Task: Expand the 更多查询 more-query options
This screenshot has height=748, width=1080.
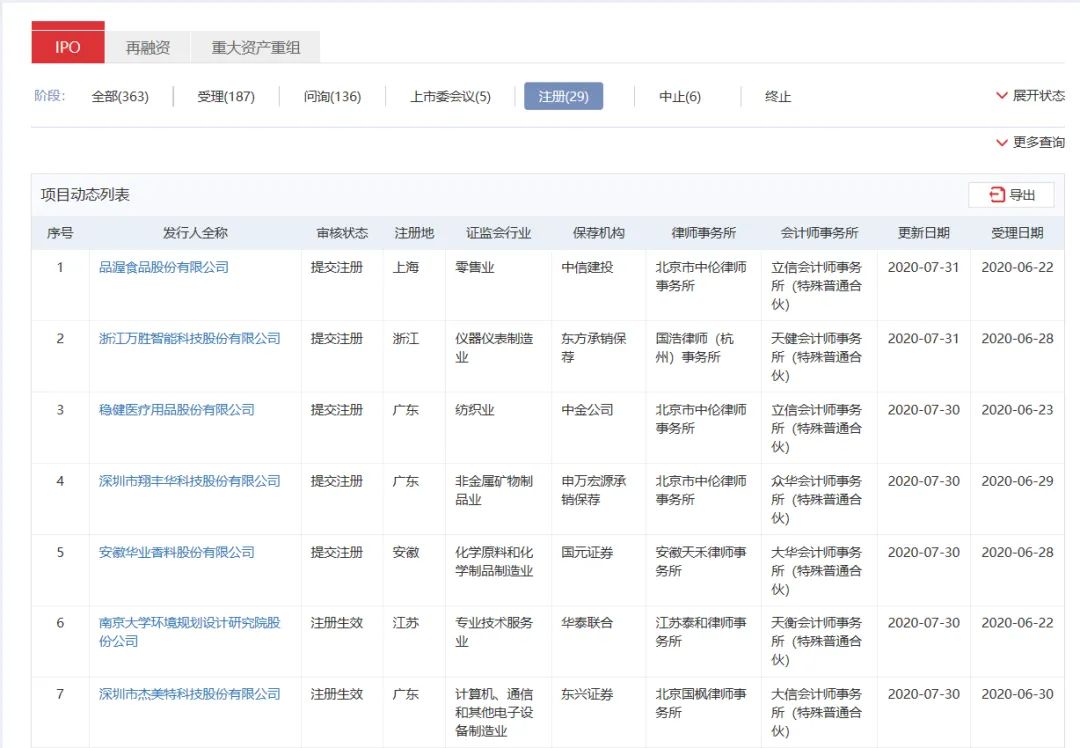Action: (x=1002, y=143)
